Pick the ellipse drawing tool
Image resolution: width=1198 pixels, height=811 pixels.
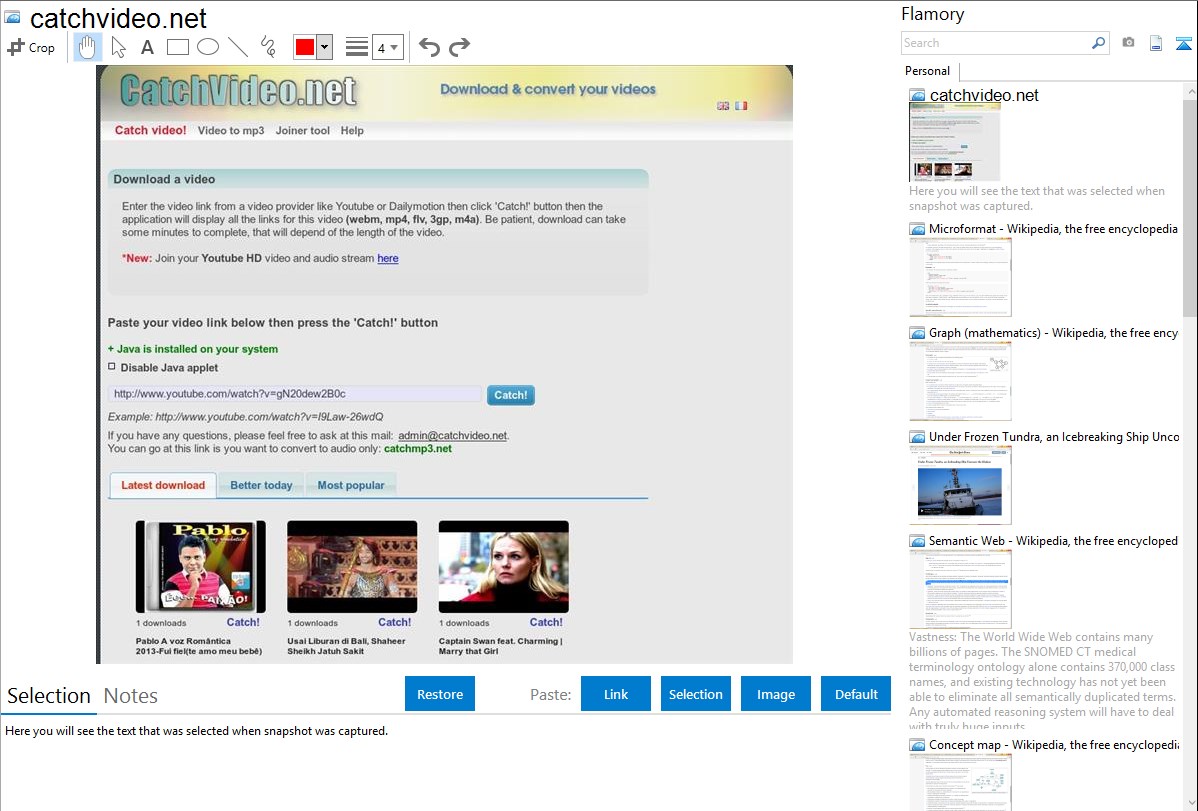click(208, 47)
